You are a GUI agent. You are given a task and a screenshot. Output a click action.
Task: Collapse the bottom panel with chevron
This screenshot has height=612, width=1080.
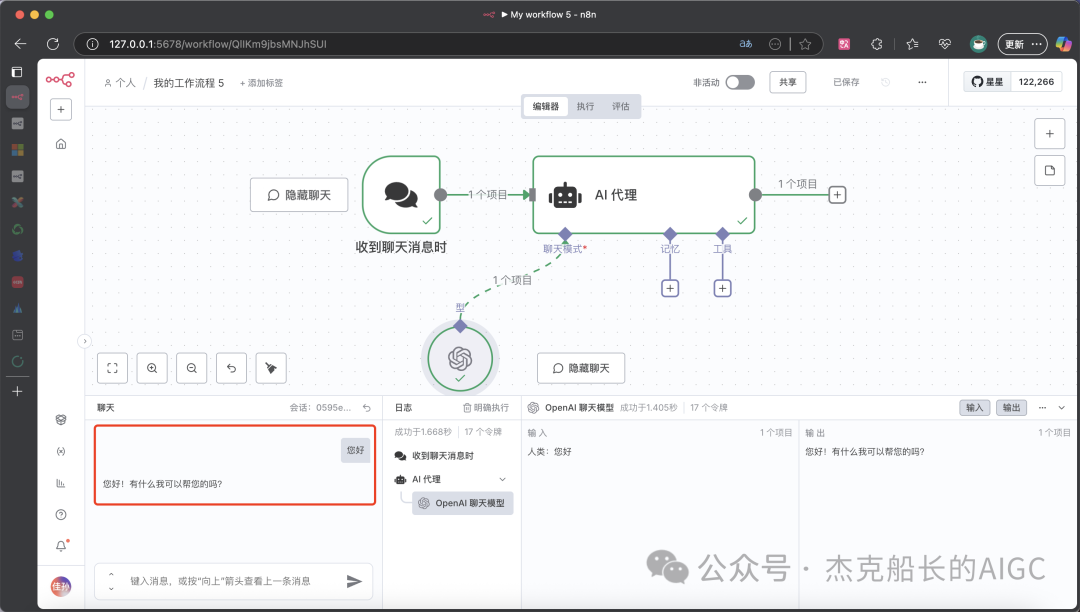click(1062, 408)
